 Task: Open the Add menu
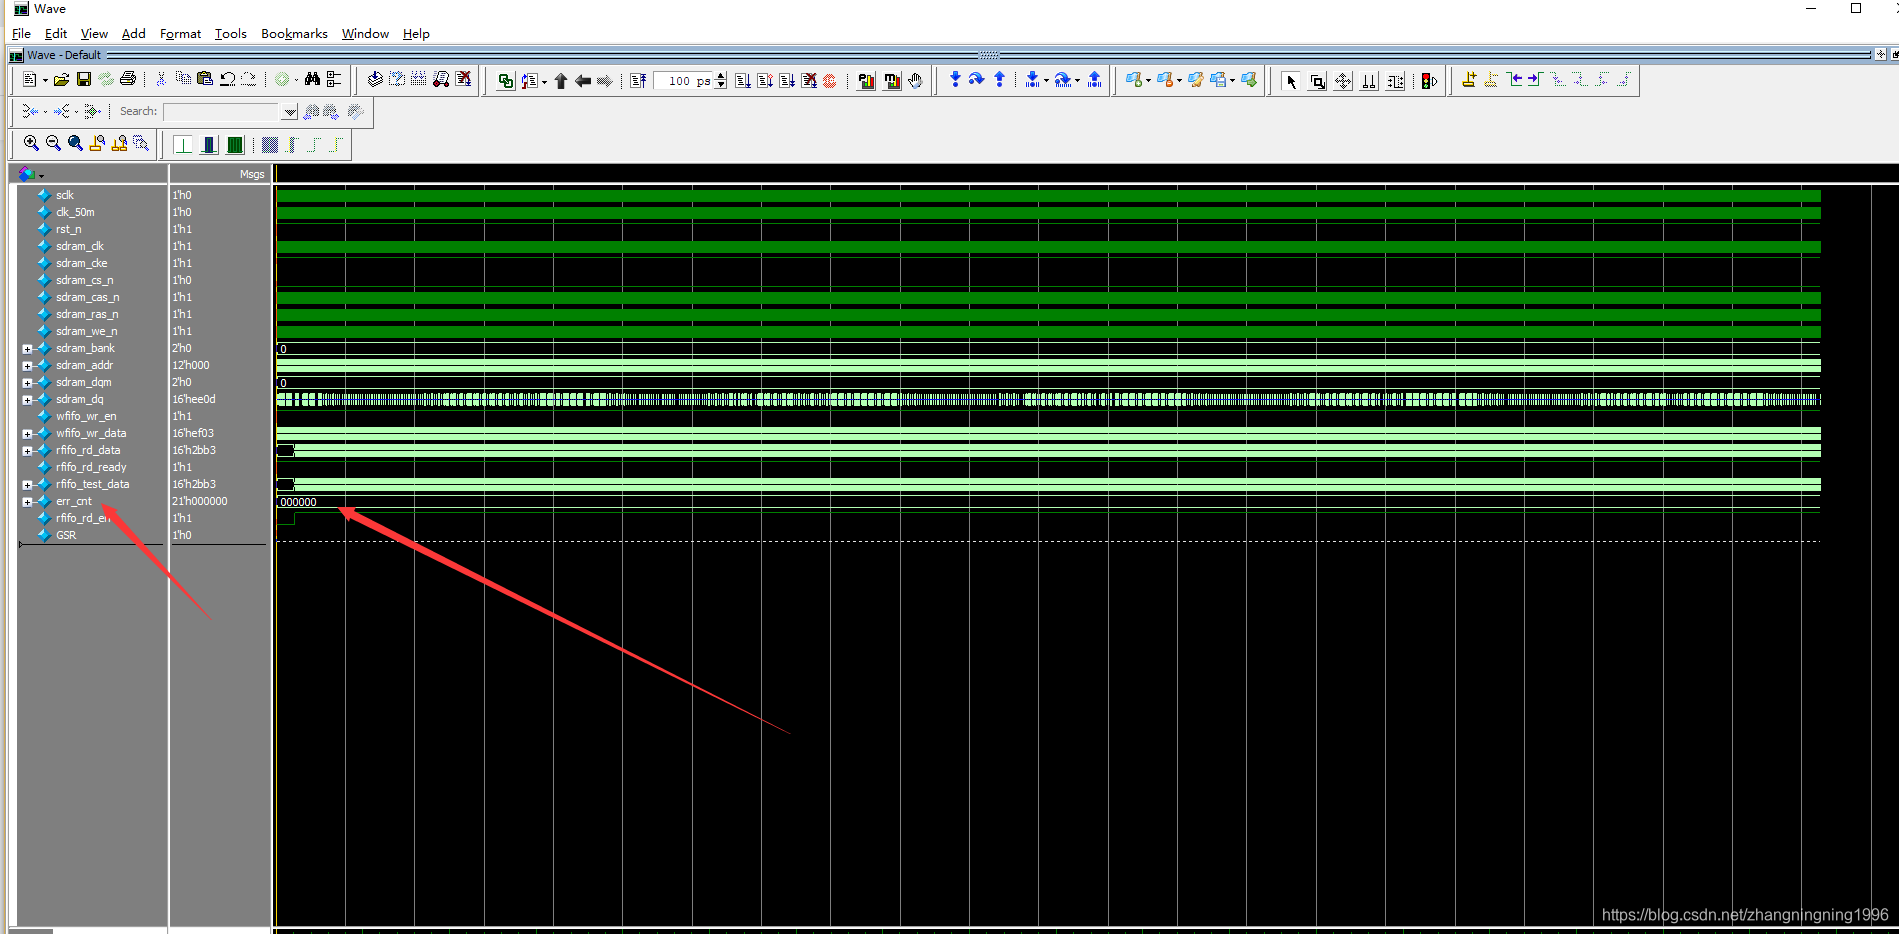pyautogui.click(x=134, y=33)
